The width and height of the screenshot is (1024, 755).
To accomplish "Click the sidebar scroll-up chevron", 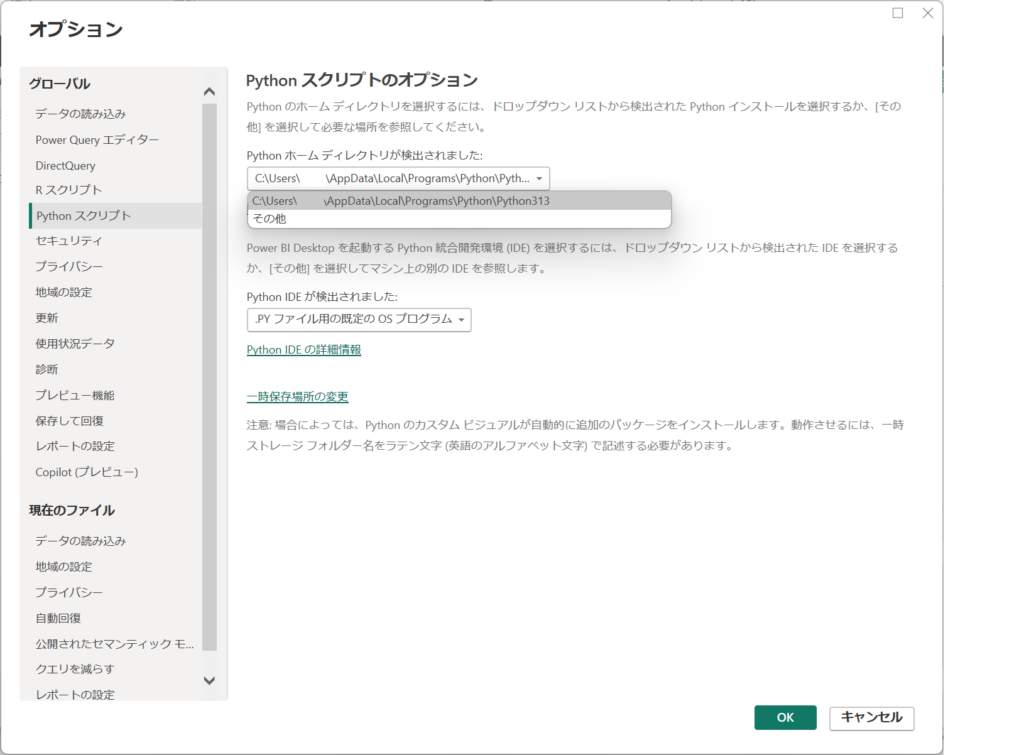I will coord(209,91).
